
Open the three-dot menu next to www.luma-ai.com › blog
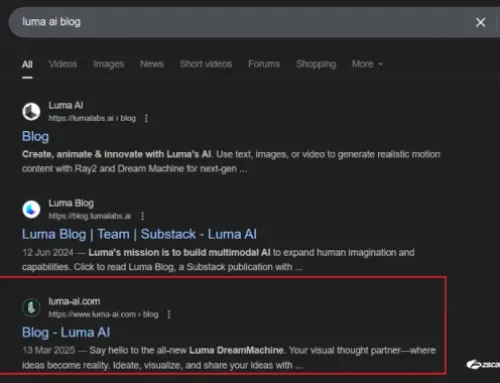click(169, 314)
